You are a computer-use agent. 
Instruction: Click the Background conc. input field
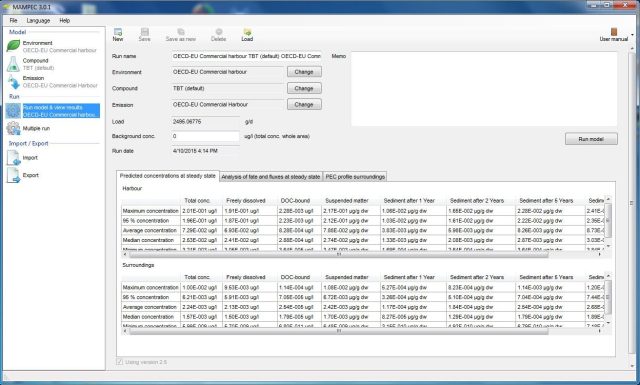point(205,136)
